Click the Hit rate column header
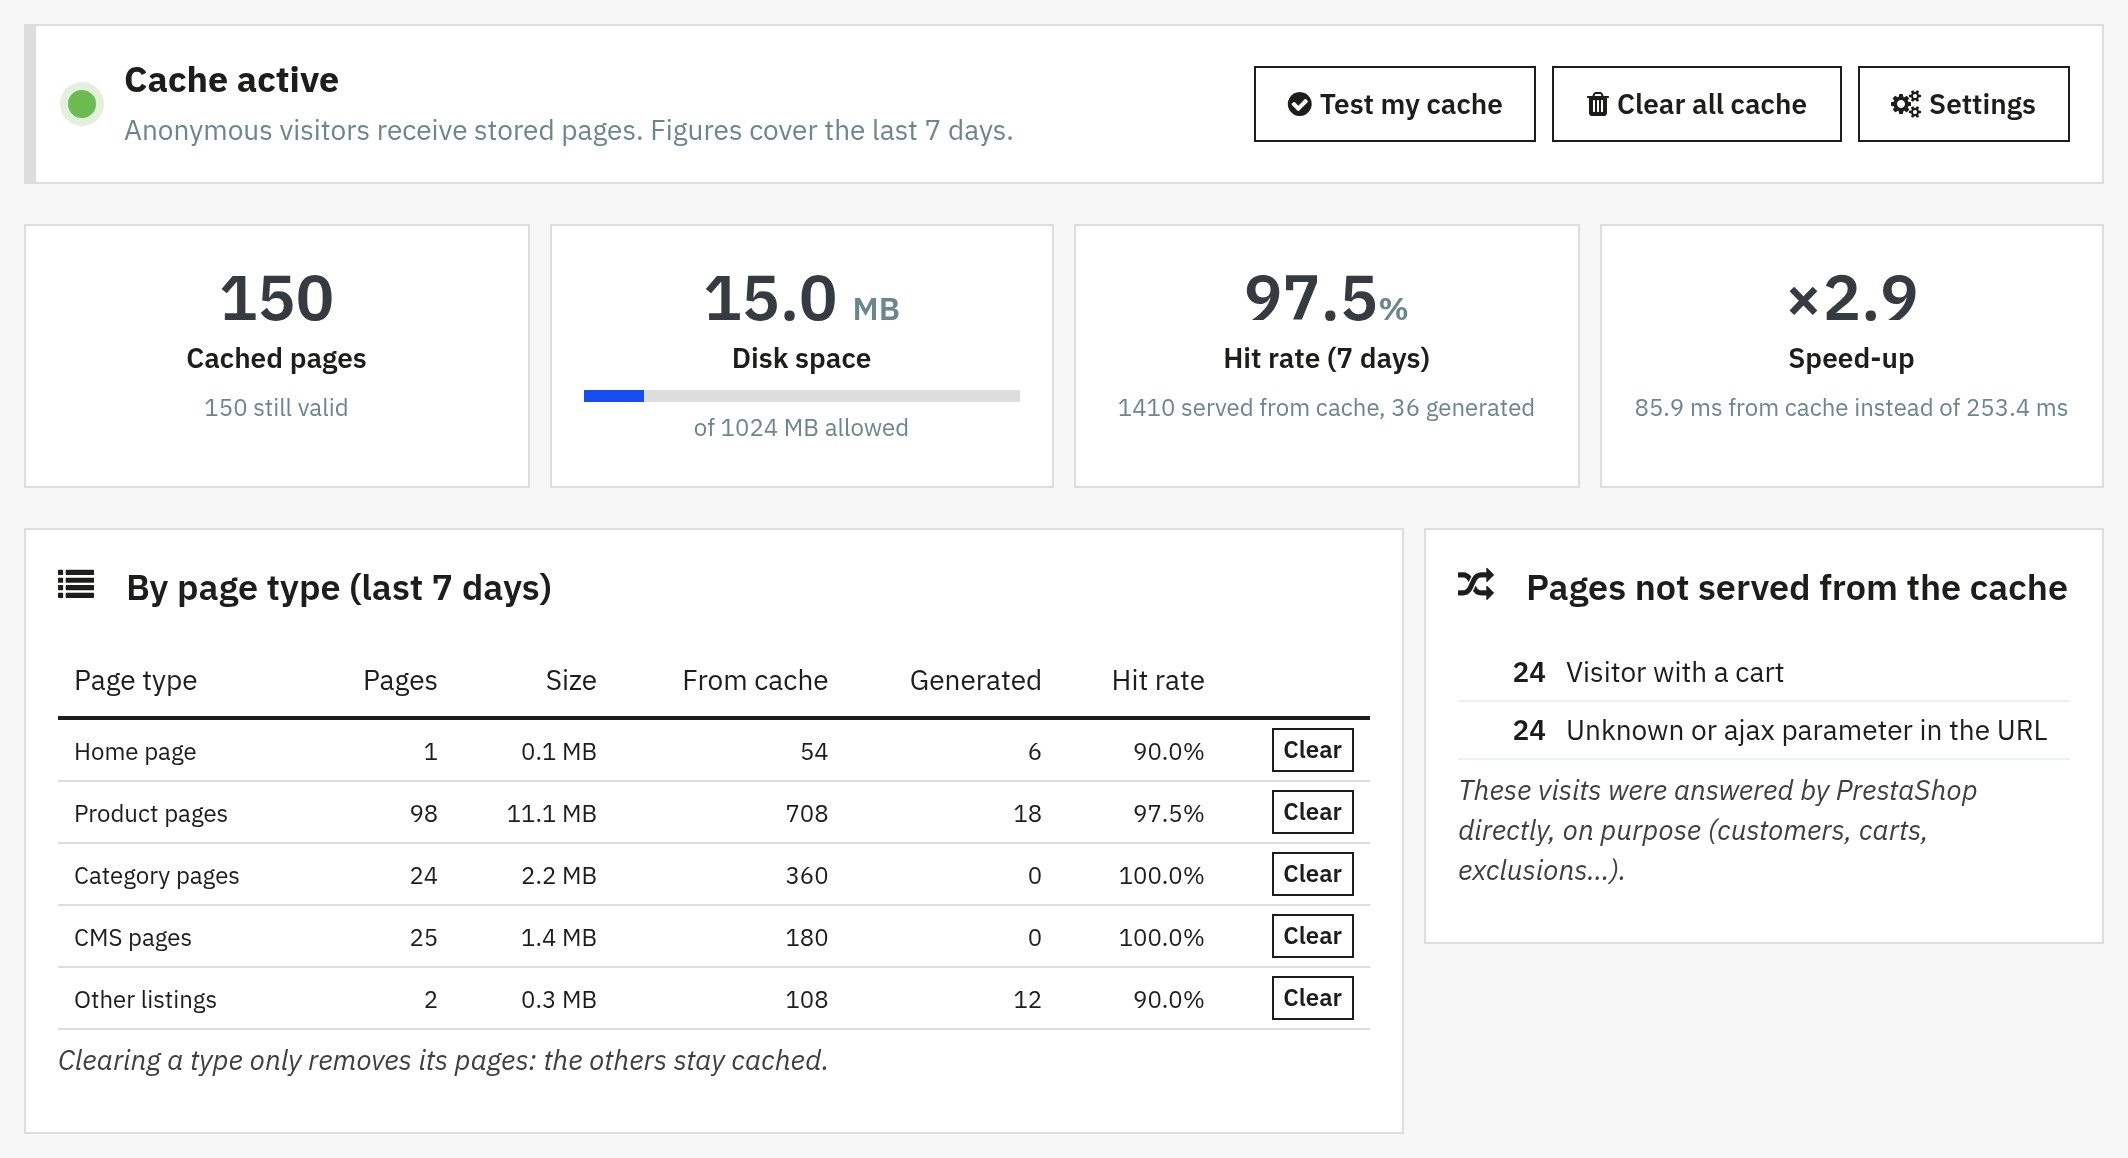 [1158, 681]
